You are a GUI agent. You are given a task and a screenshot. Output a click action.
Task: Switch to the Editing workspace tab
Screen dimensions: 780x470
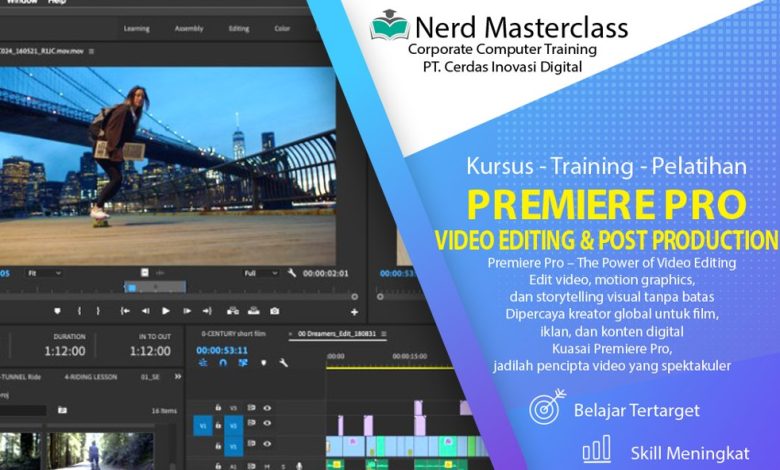click(x=239, y=29)
